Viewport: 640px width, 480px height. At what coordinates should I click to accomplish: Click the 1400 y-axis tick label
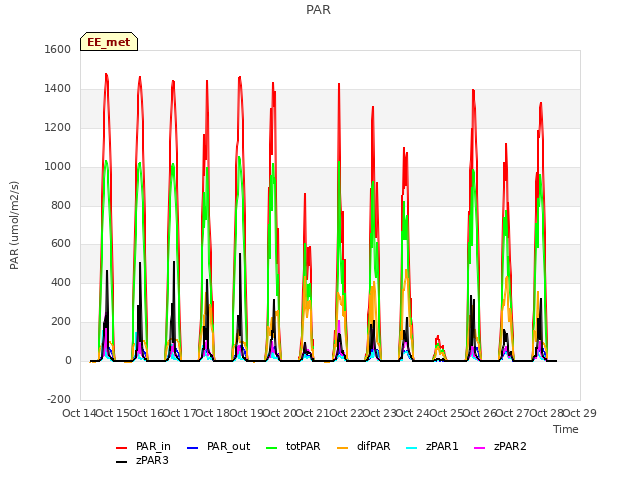point(58,88)
